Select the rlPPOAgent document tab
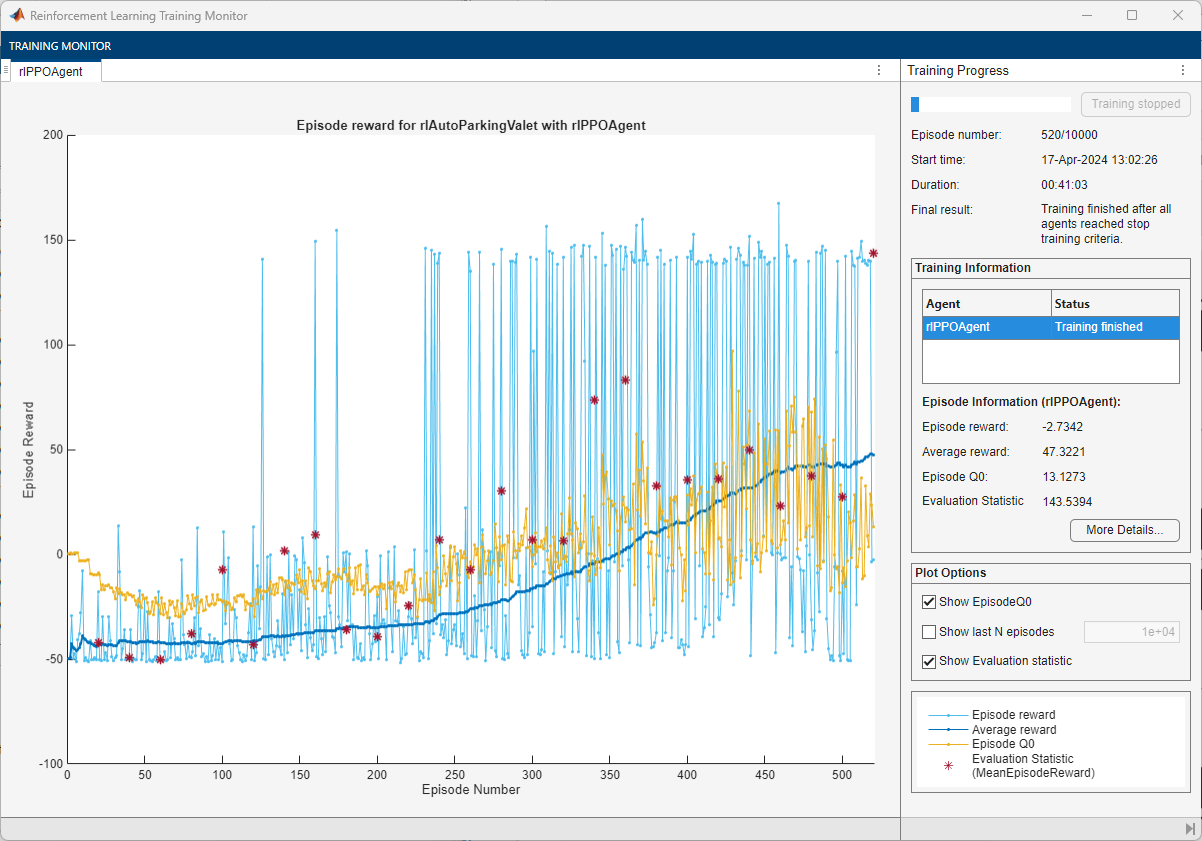1202x841 pixels. pos(50,71)
